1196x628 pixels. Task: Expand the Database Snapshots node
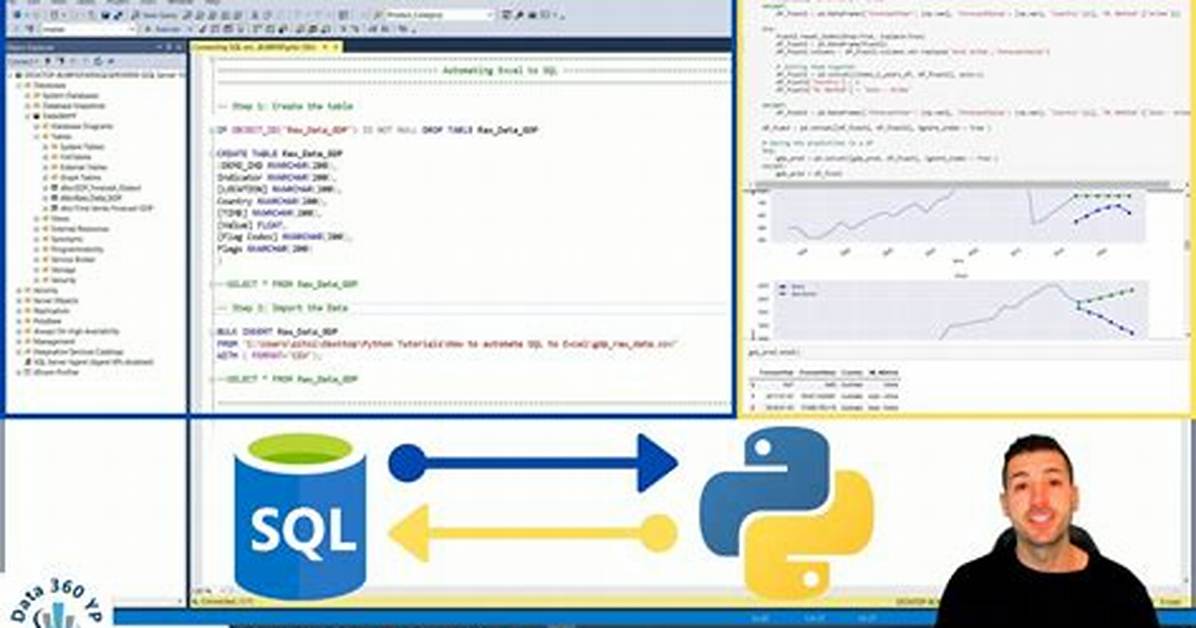[28, 106]
